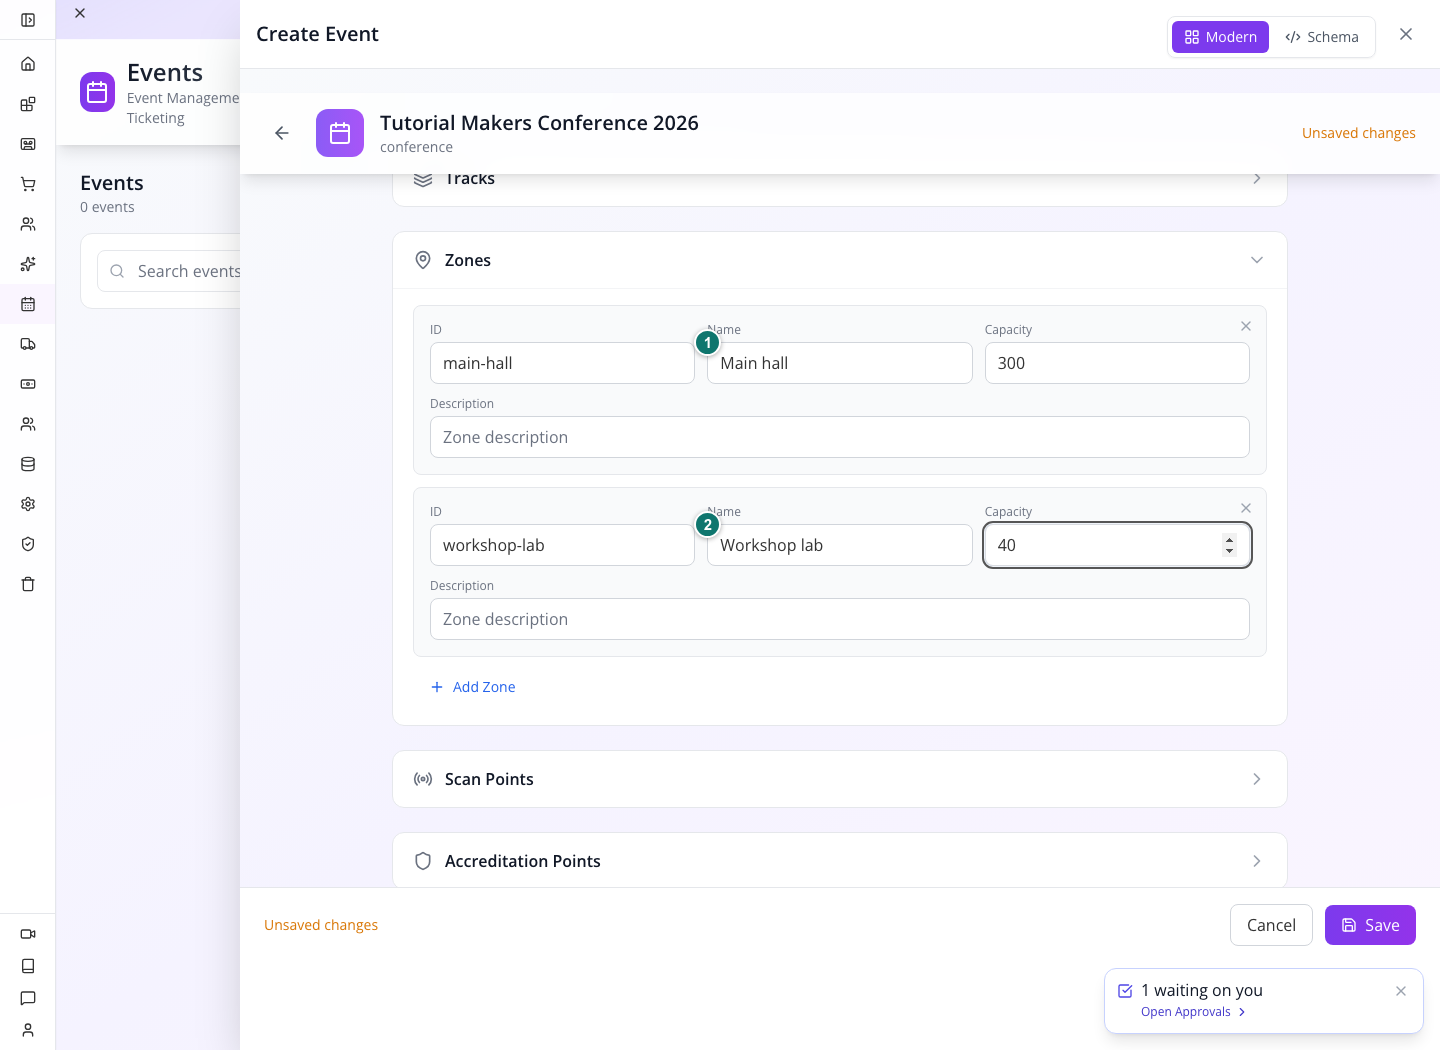This screenshot has height=1050, width=1440.
Task: Cancel event creation
Action: click(x=1271, y=925)
